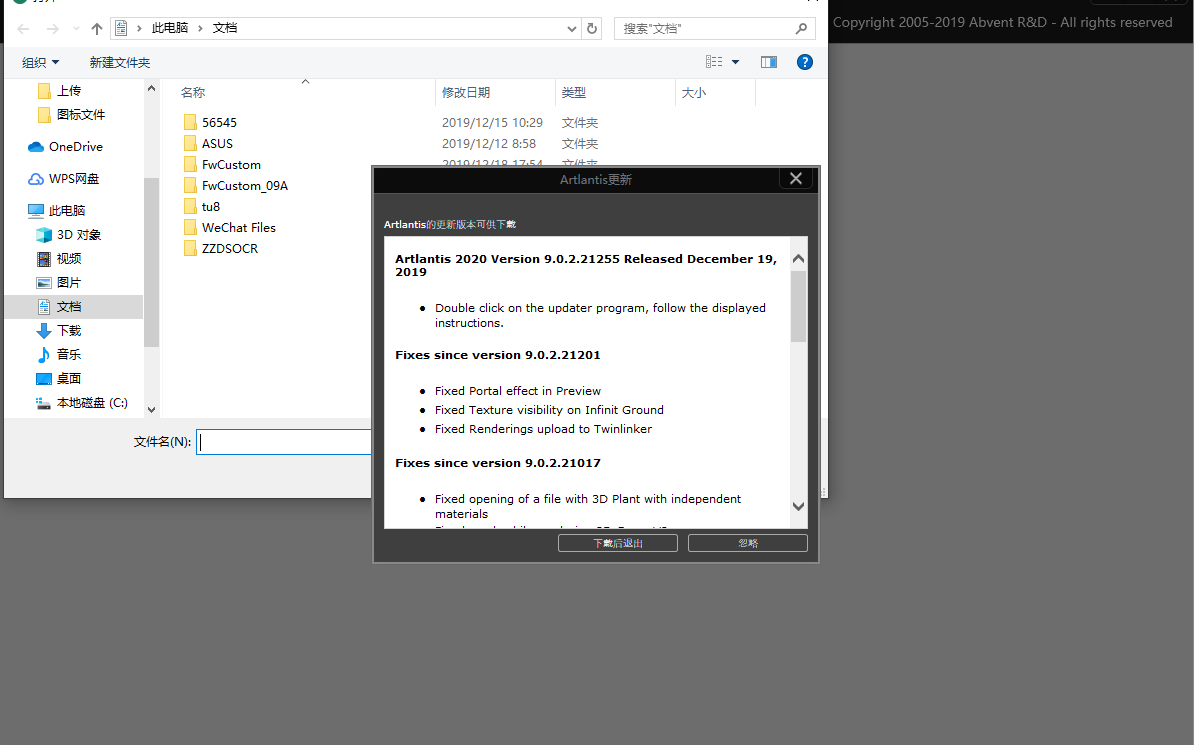Open the view options dropdown arrow
This screenshot has width=1194, height=745.
736,62
